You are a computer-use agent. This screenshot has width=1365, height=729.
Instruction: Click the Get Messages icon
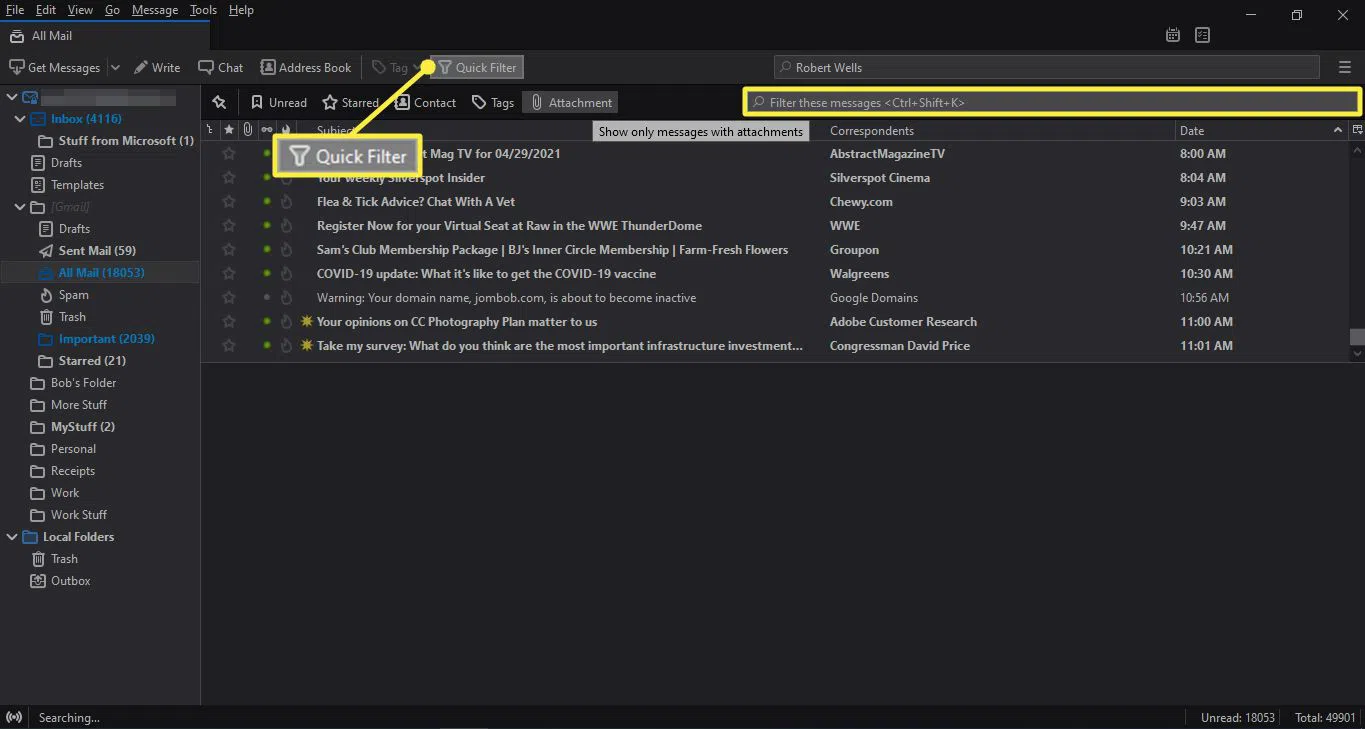point(17,68)
